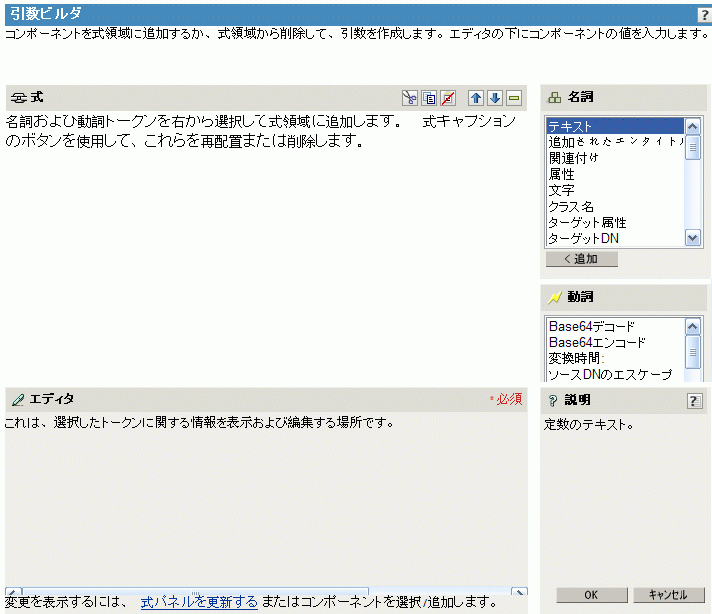This screenshot has height=614, width=712.
Task: Click the 名詞 list scroll up arrow
Action: coord(692,126)
